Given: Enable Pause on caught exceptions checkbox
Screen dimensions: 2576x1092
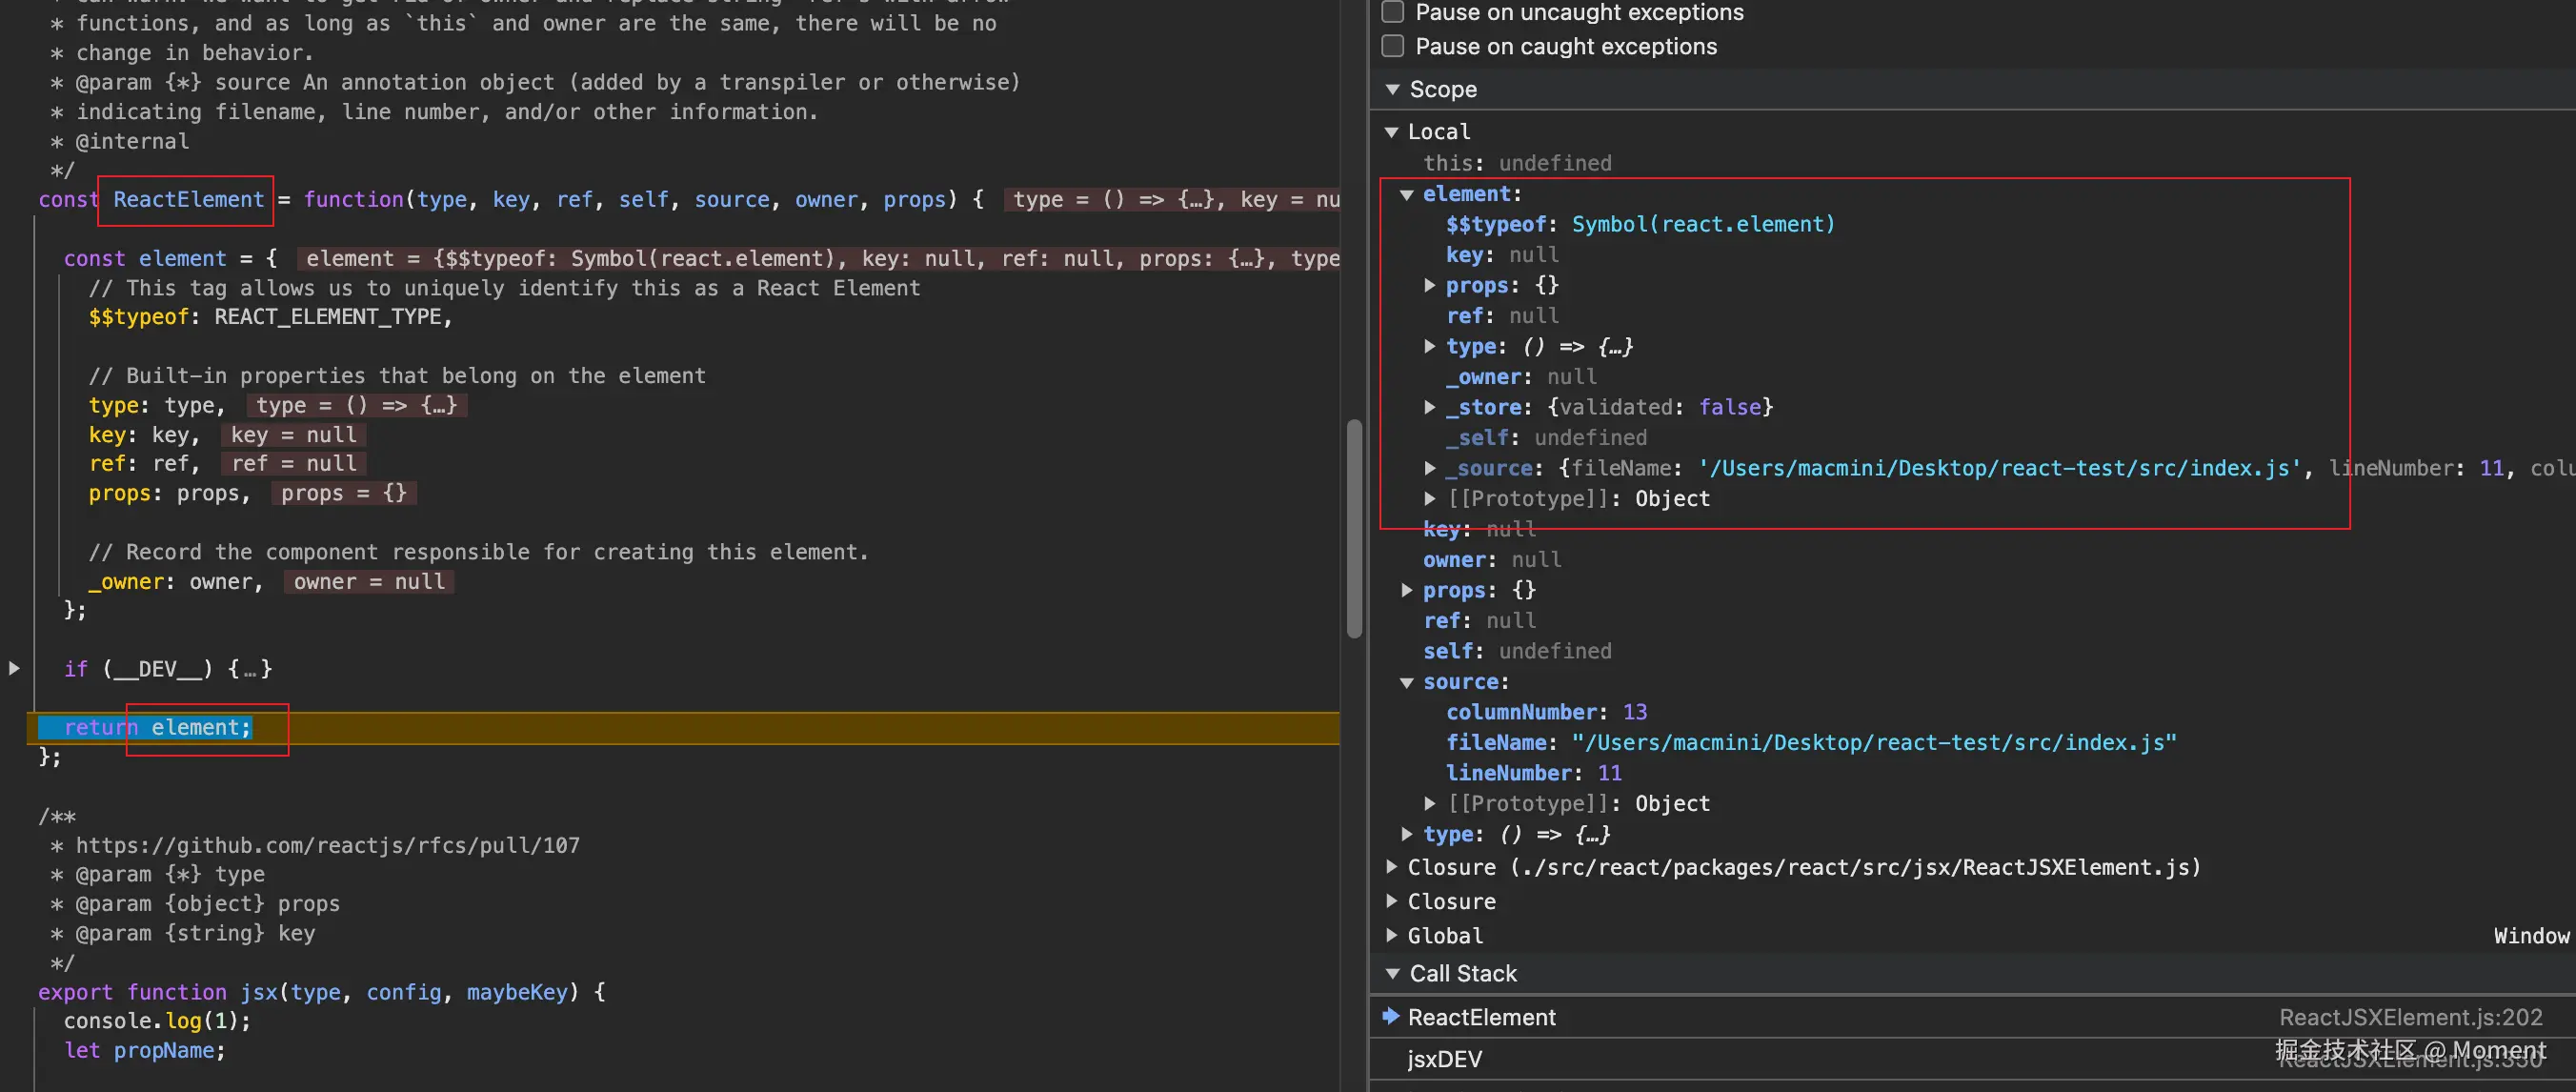Looking at the screenshot, I should pyautogui.click(x=1392, y=46).
